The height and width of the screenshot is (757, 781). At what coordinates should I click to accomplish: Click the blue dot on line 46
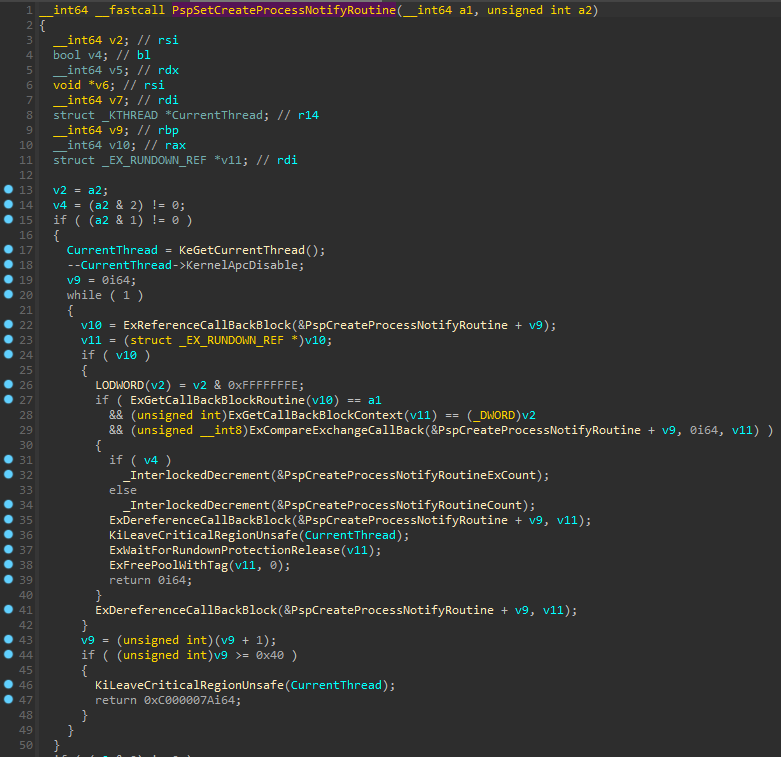pyautogui.click(x=8, y=684)
